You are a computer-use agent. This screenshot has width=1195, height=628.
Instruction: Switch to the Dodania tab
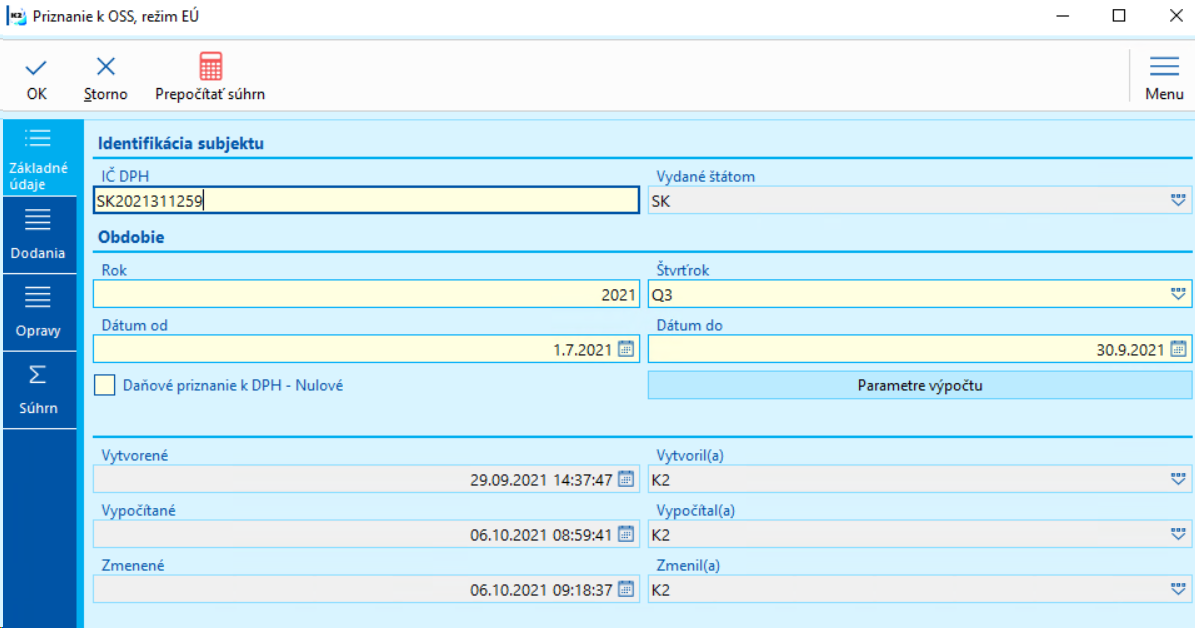pyautogui.click(x=40, y=236)
